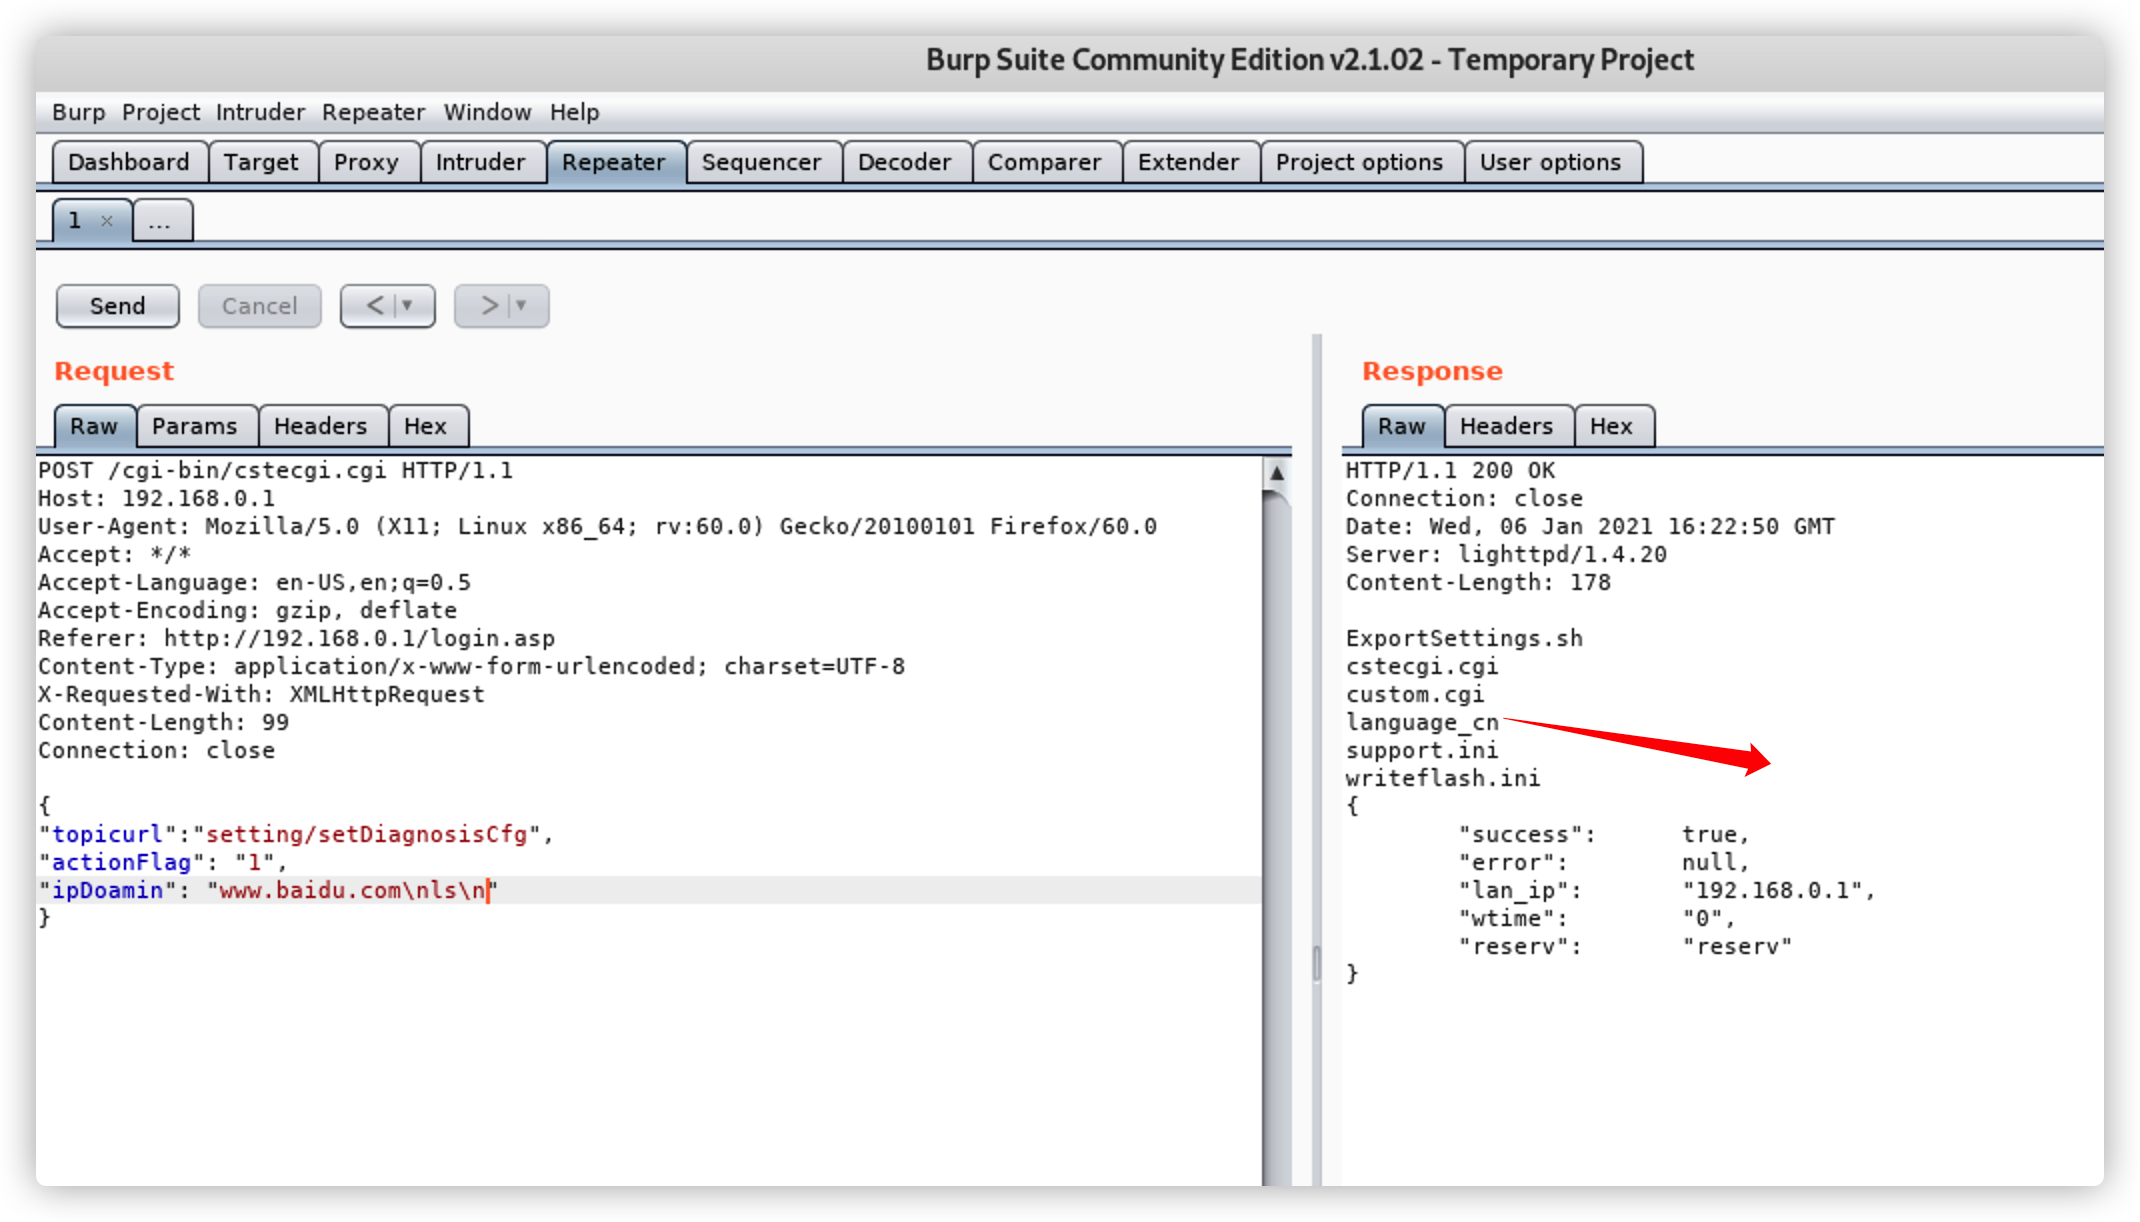Switch to the Request Params tab

tap(195, 426)
